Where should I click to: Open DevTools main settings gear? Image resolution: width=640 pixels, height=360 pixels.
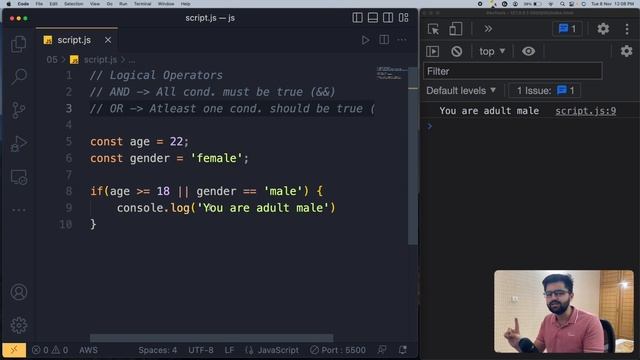603,29
